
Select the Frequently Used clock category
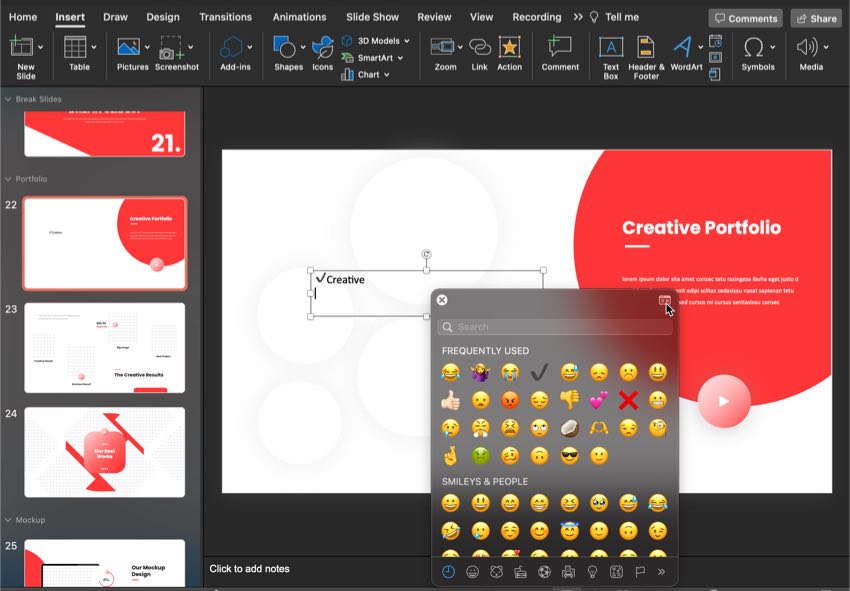pos(448,572)
